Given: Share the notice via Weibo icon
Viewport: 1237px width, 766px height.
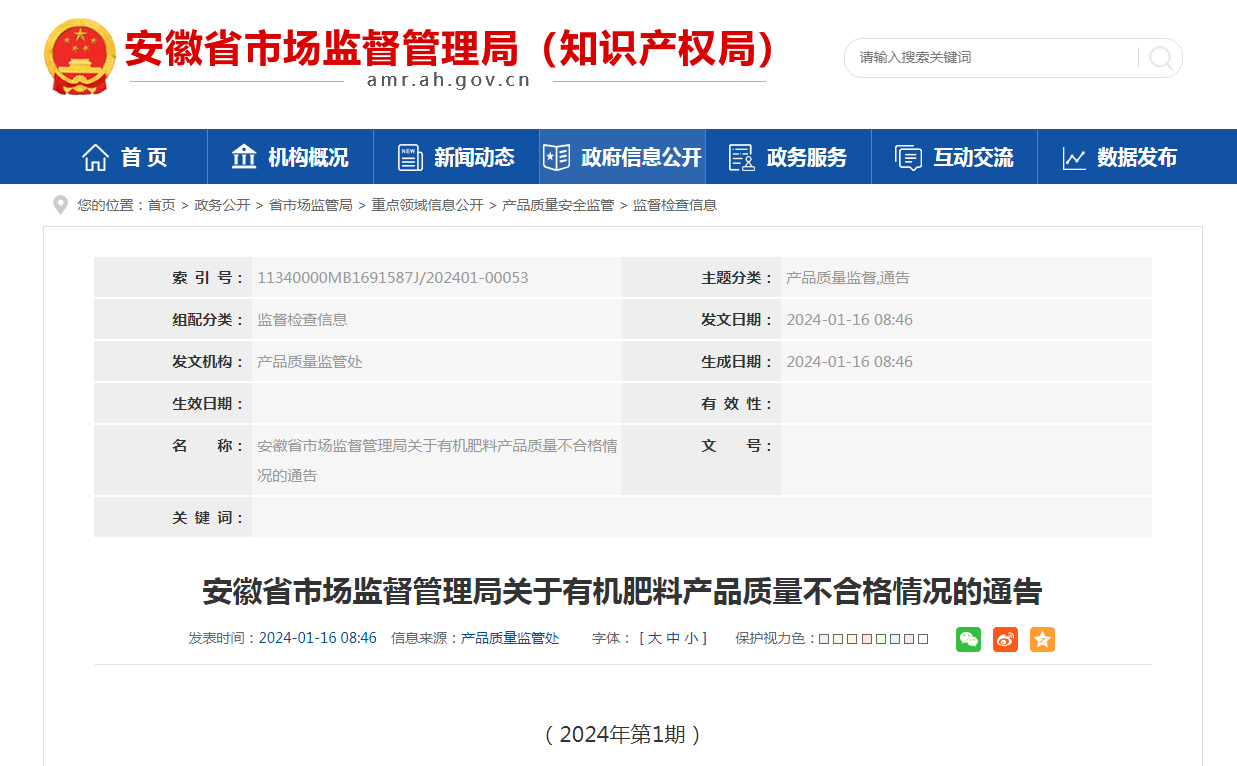Looking at the screenshot, I should [1005, 639].
